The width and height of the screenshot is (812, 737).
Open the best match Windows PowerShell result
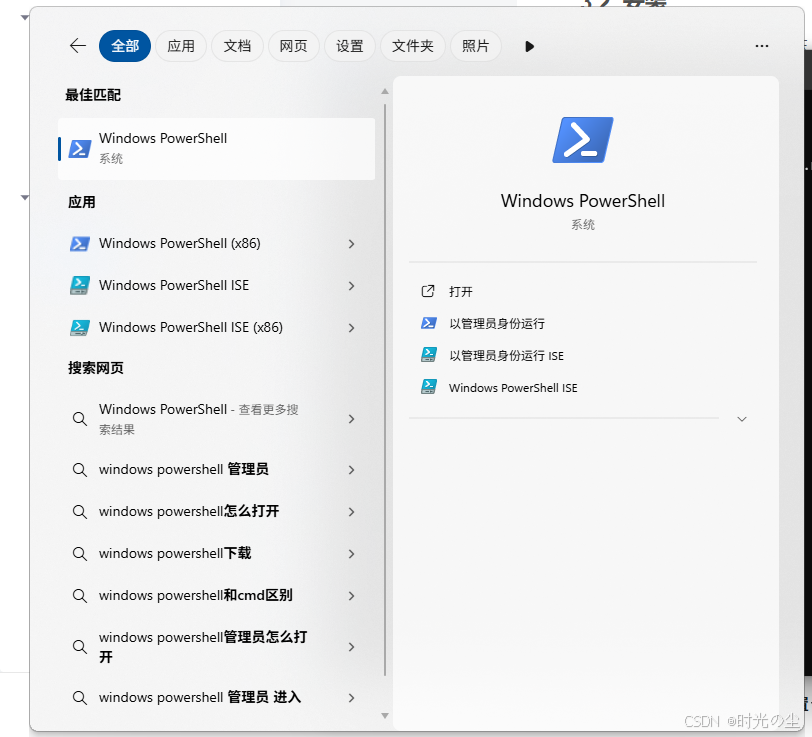click(216, 149)
